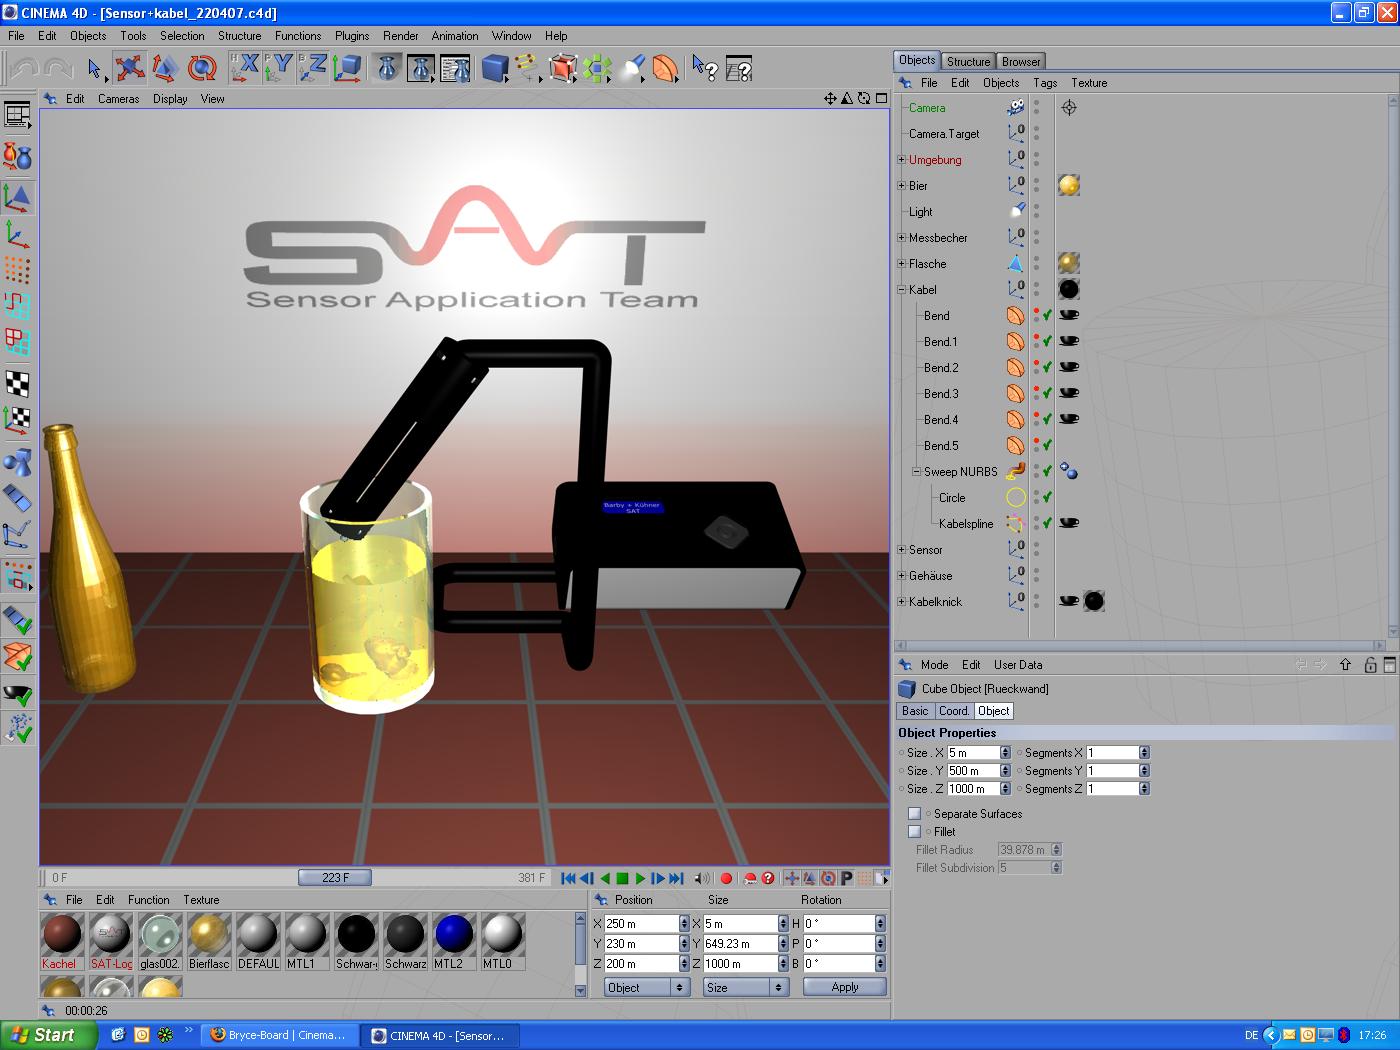
Task: Collapse the Kabel object tree
Action: [901, 290]
